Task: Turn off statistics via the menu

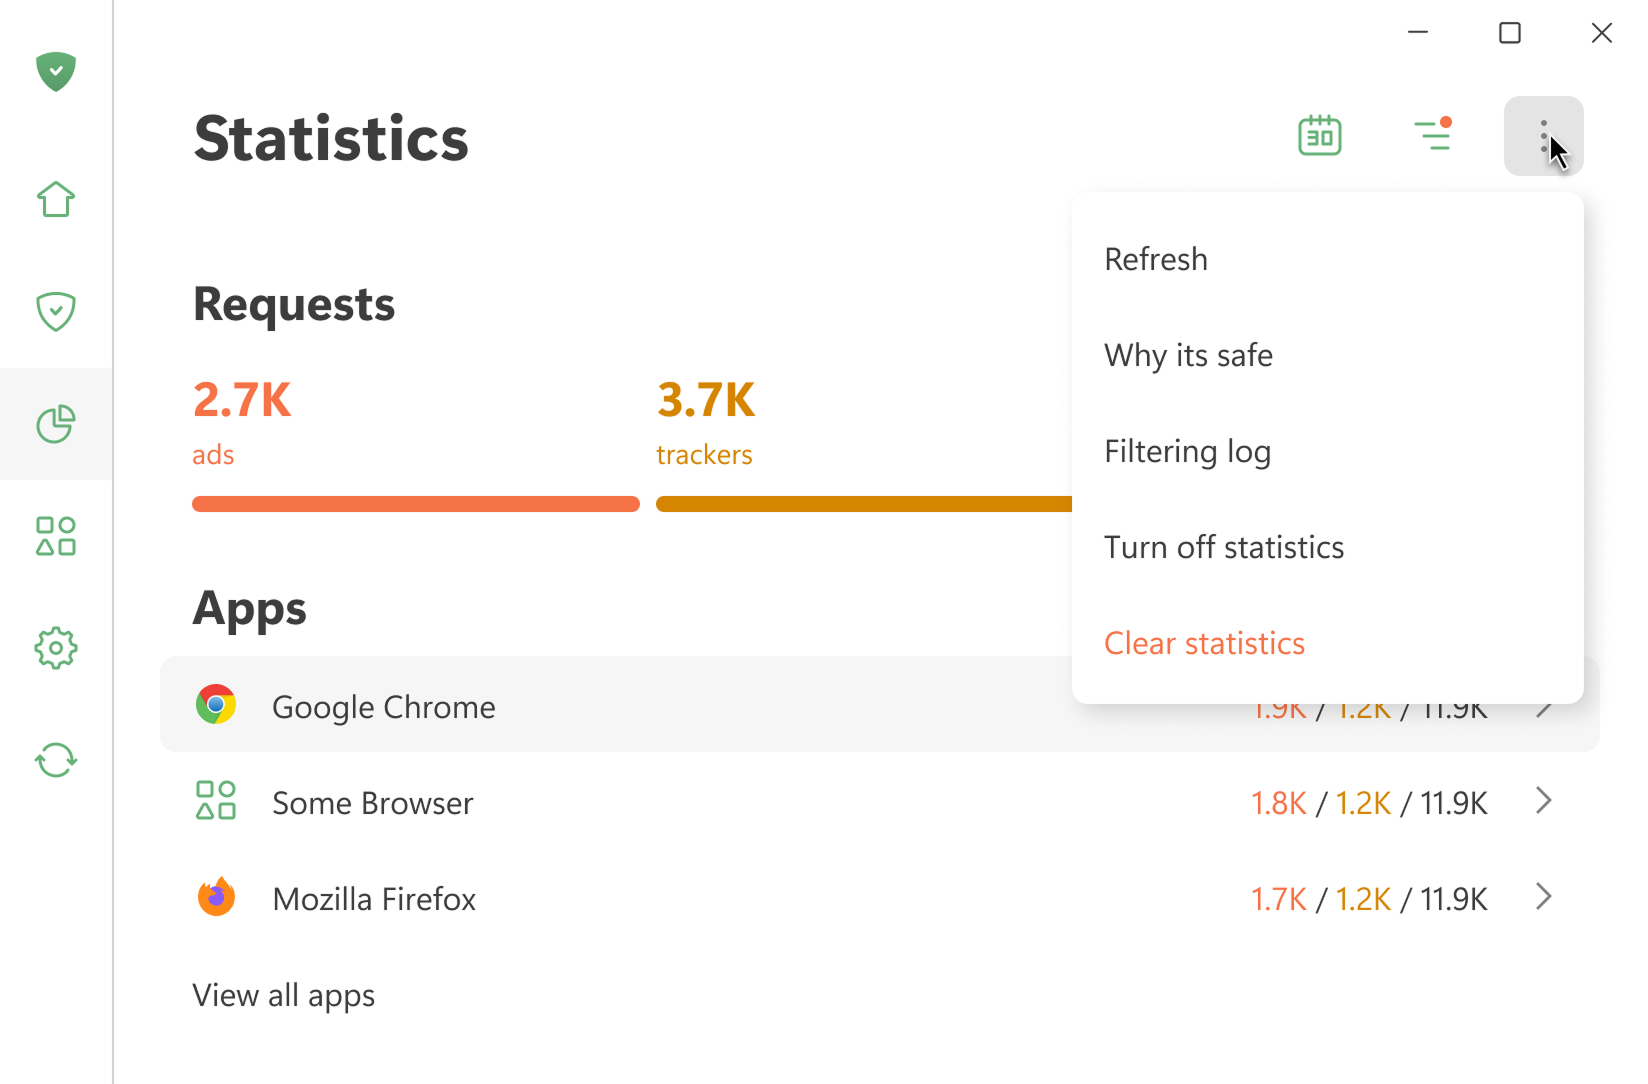Action: pyautogui.click(x=1224, y=546)
